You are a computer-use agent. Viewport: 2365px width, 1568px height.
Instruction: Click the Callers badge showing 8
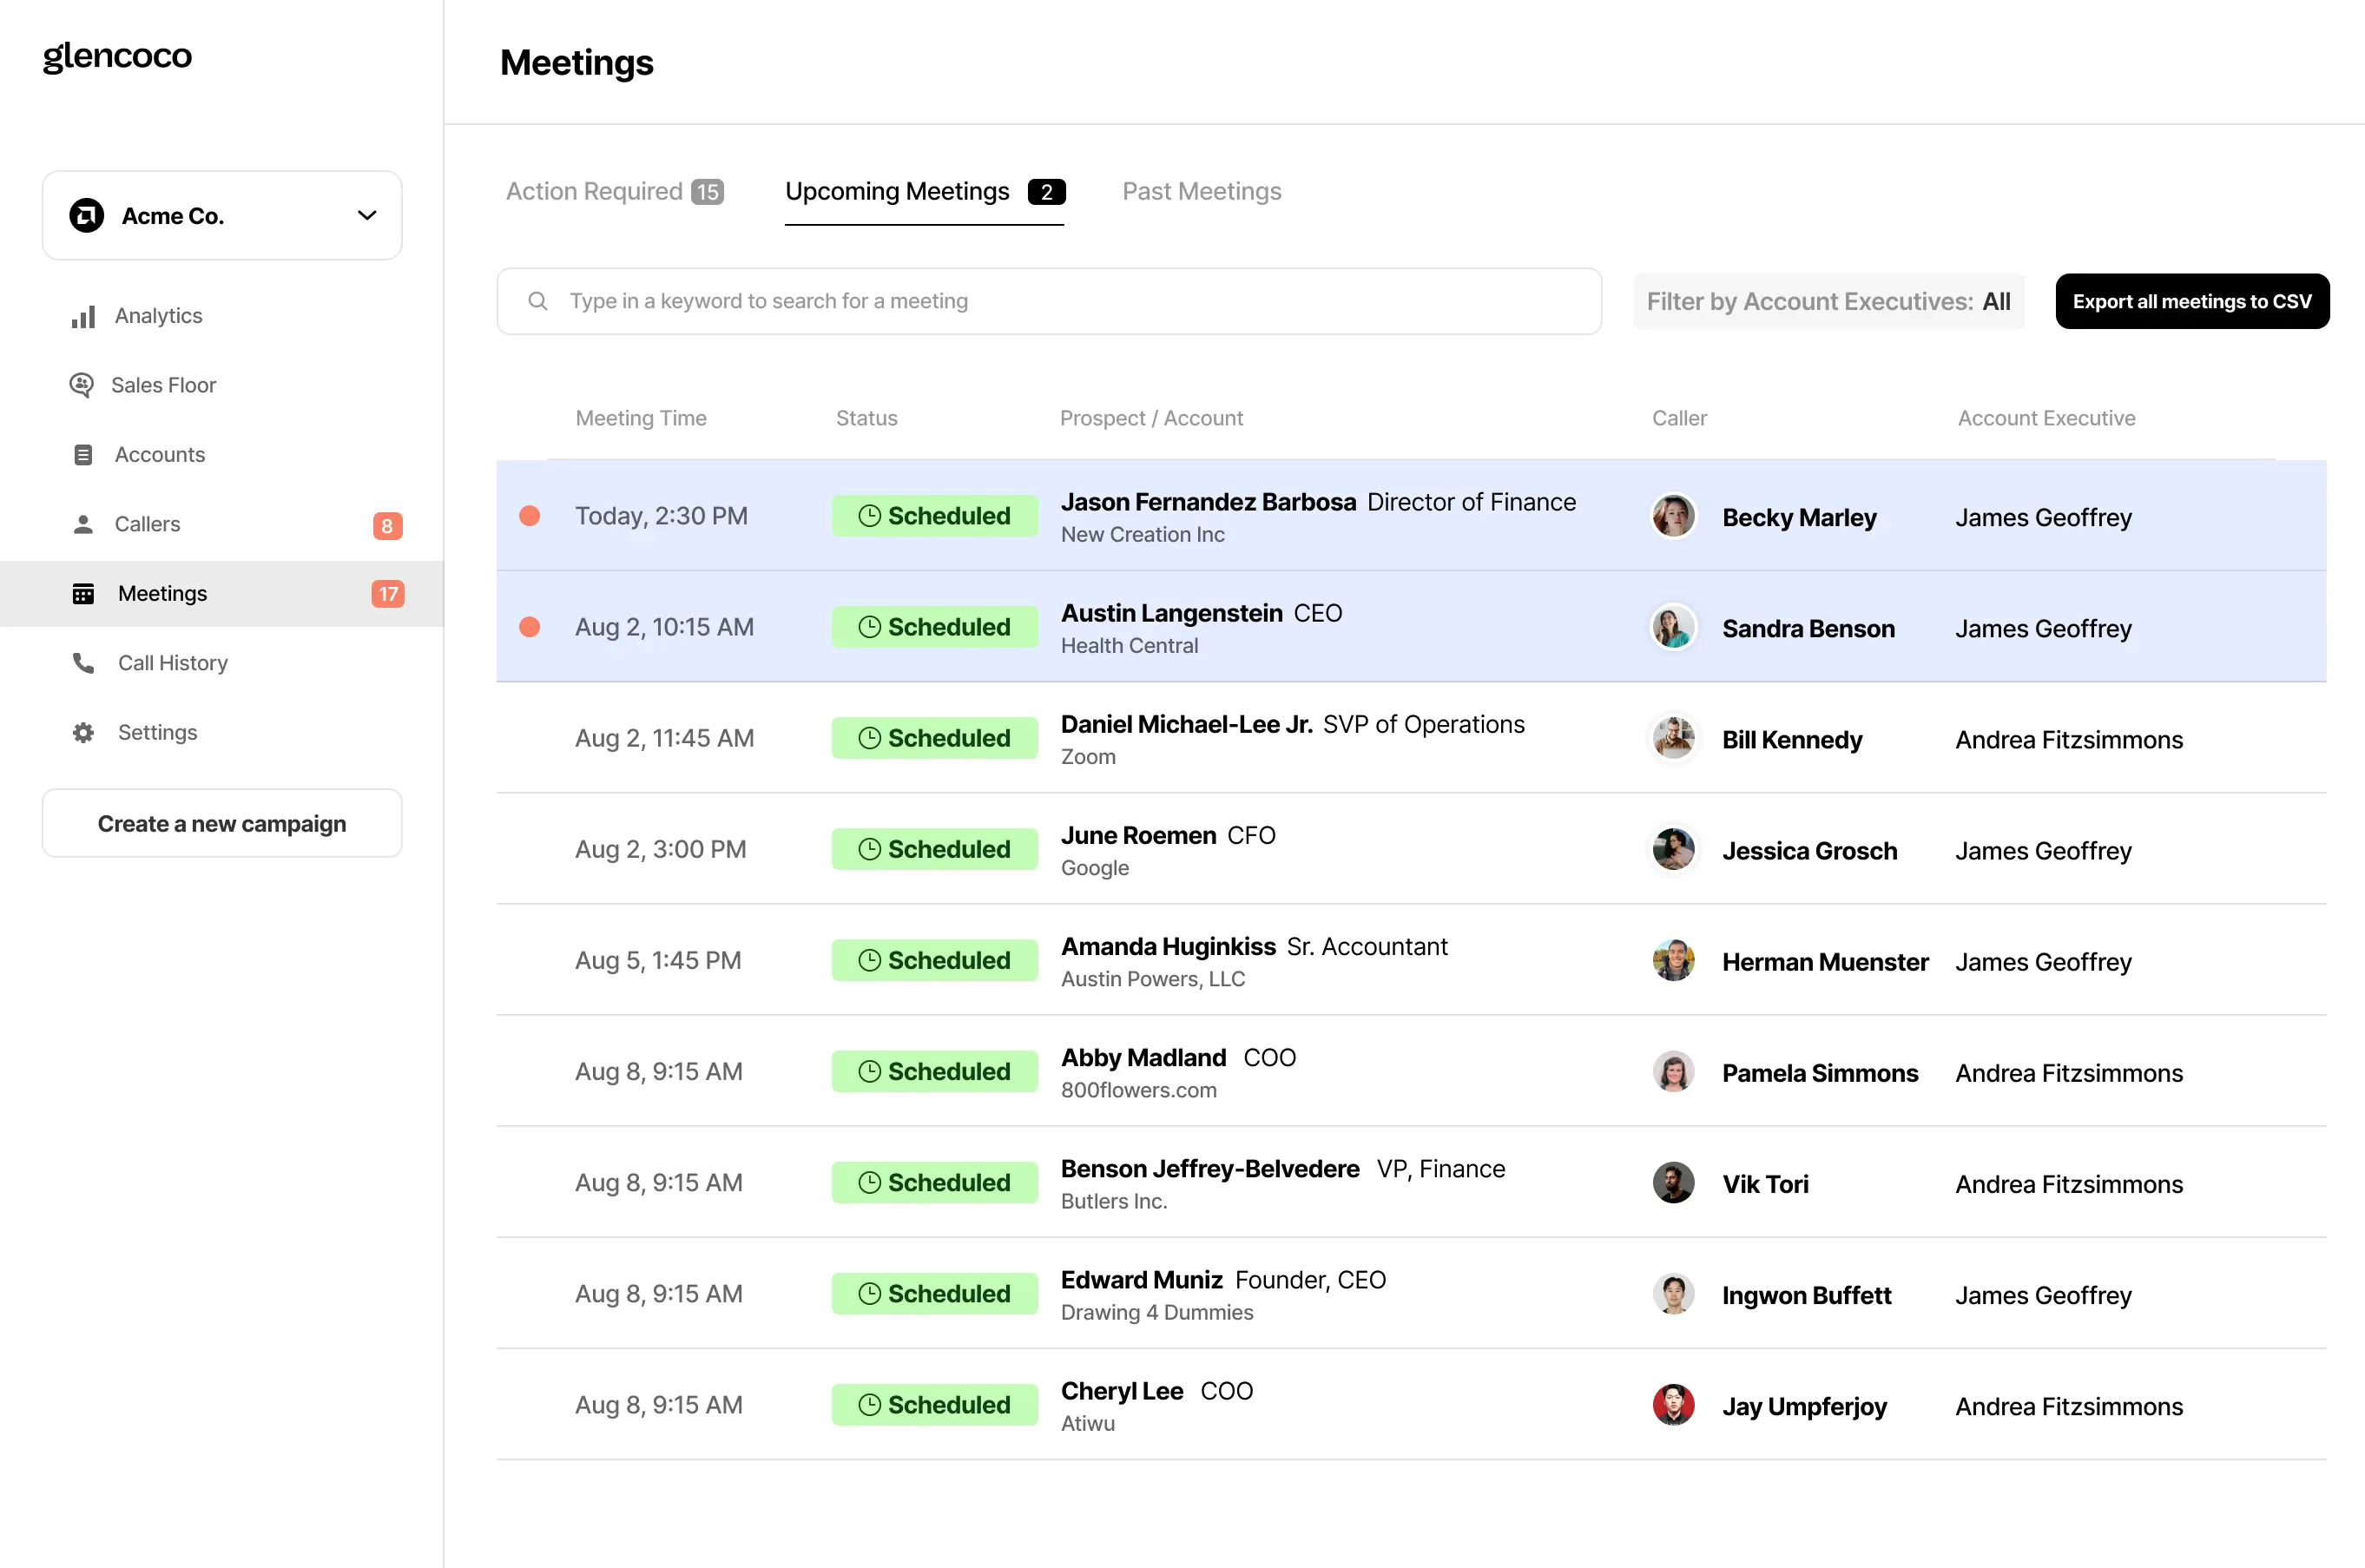(x=387, y=526)
